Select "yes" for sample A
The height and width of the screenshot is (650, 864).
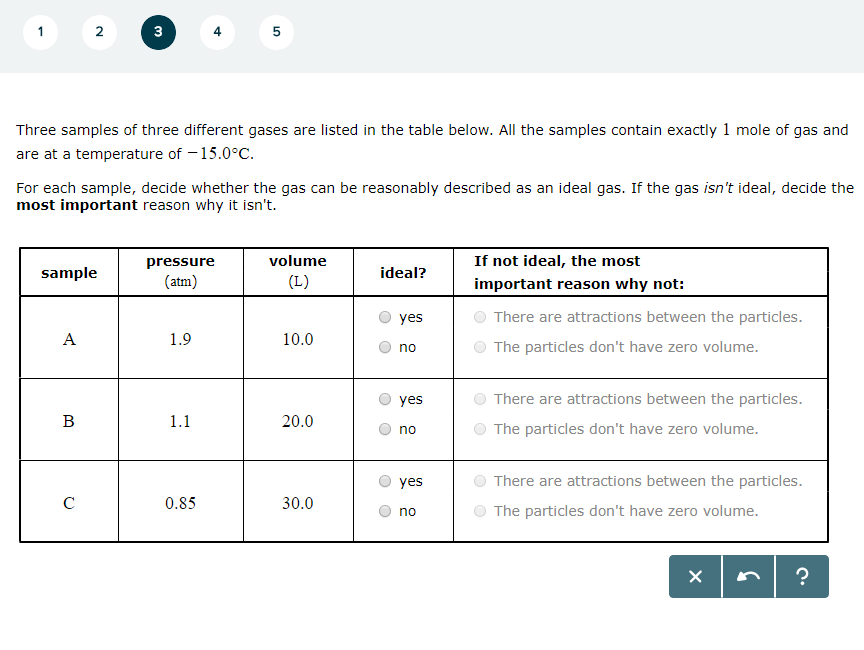tap(384, 317)
